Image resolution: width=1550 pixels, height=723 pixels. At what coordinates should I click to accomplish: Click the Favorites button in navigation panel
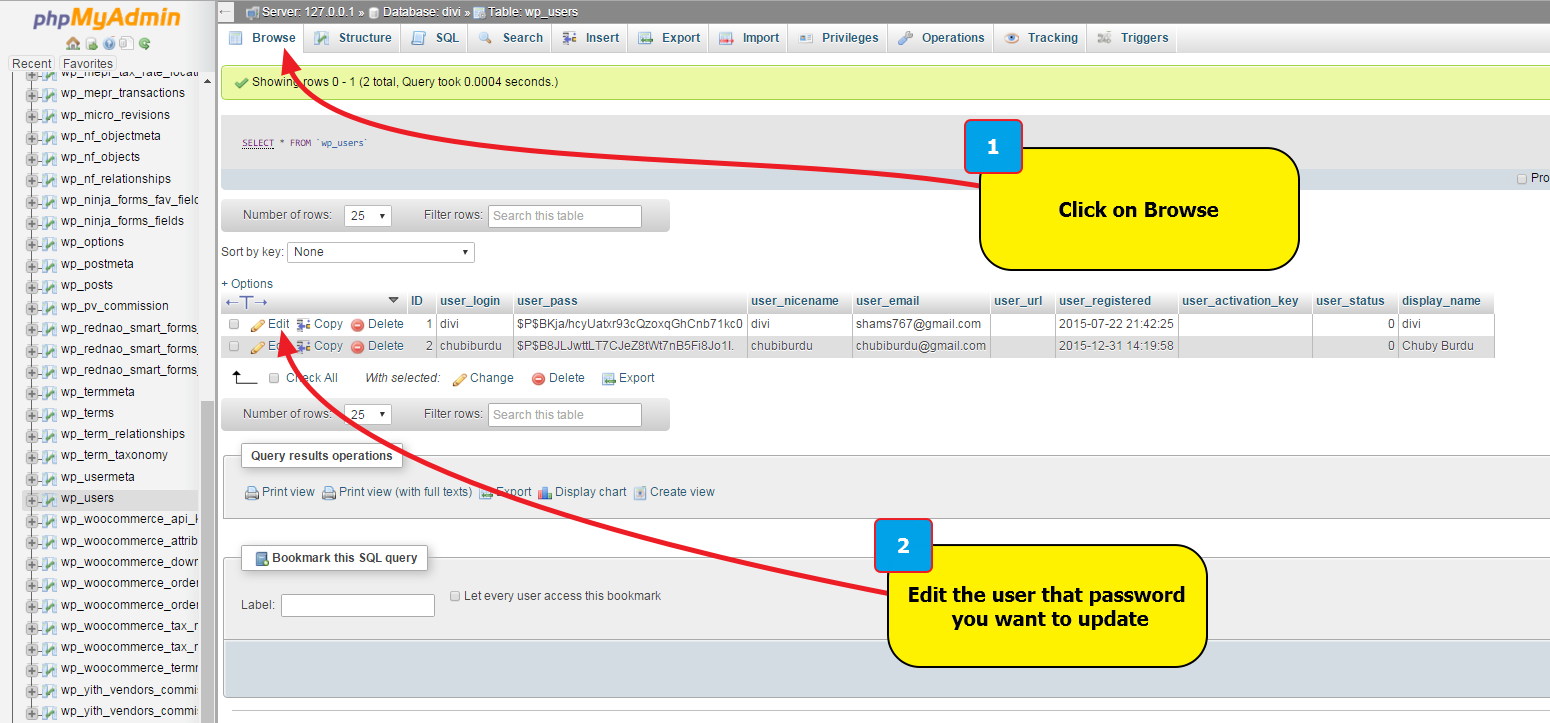(88, 63)
